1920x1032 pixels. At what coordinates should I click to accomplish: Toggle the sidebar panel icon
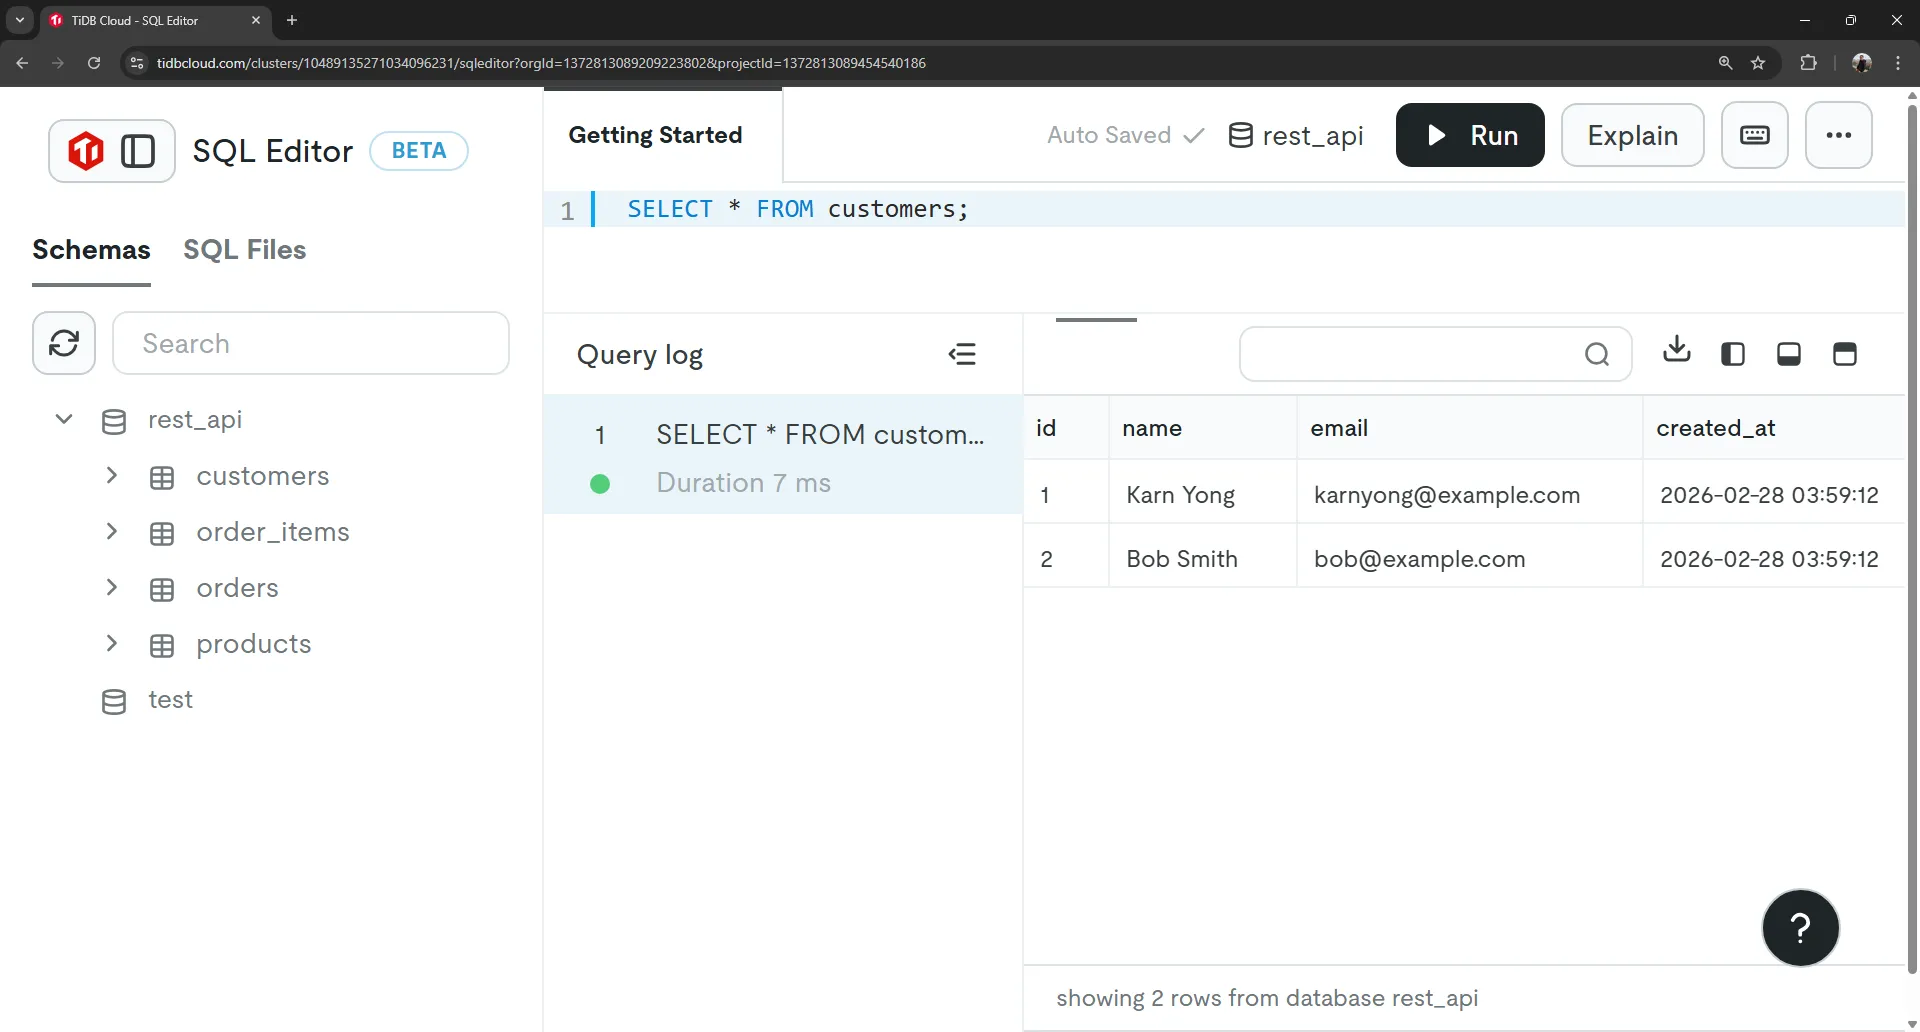(x=138, y=151)
